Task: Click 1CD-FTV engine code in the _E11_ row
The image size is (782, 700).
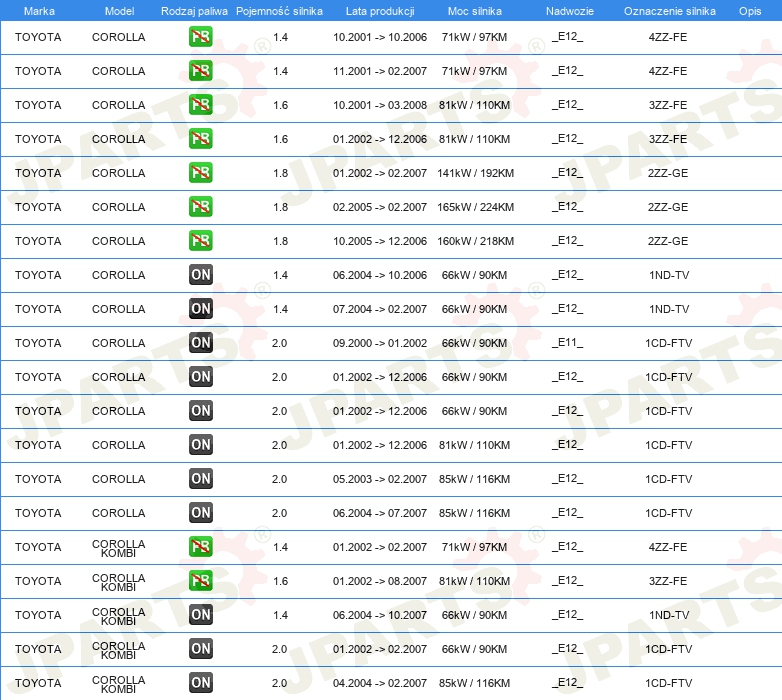Action: pyautogui.click(x=669, y=343)
